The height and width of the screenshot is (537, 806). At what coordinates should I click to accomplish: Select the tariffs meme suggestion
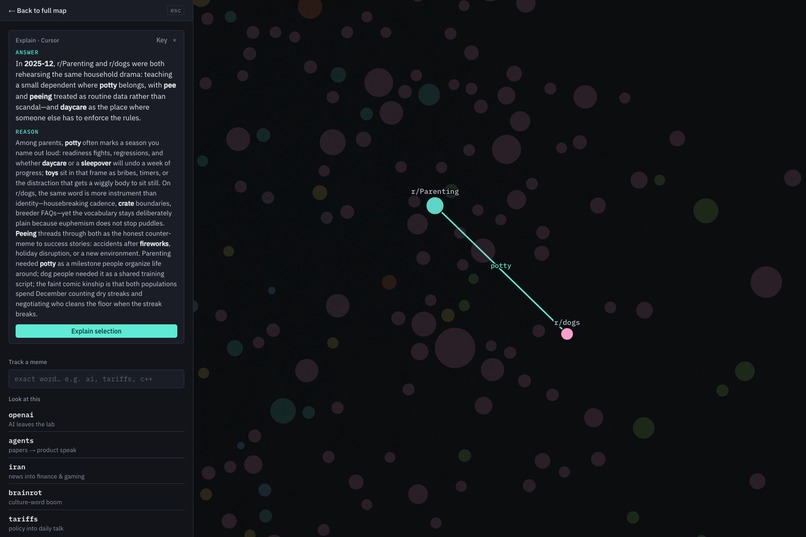pyautogui.click(x=96, y=523)
